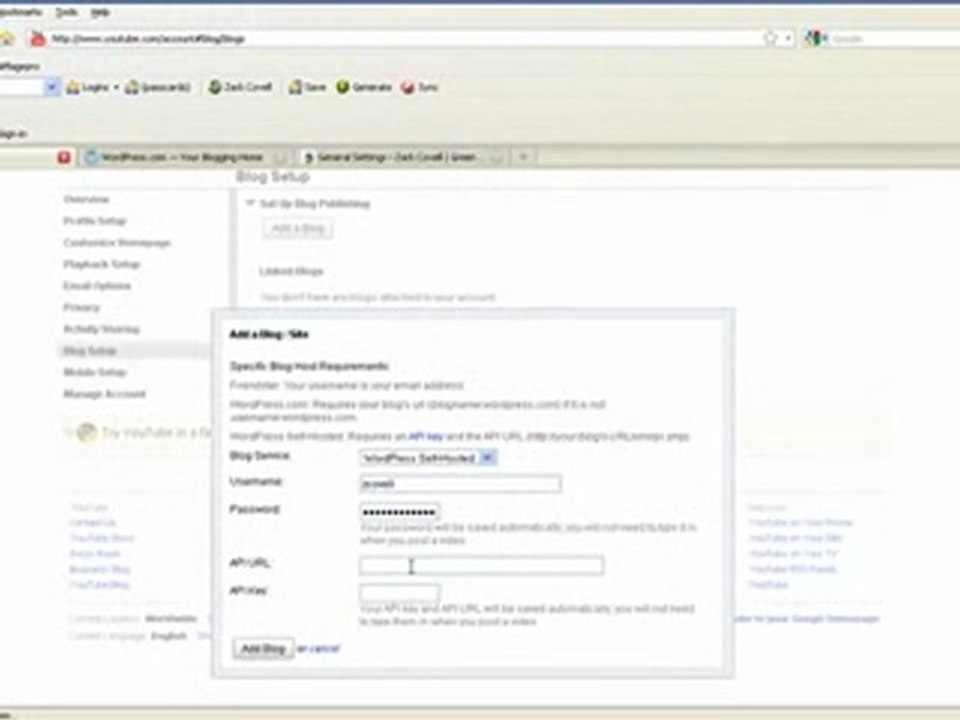The width and height of the screenshot is (960, 720).
Task: Click the API URL input field
Action: coord(481,565)
